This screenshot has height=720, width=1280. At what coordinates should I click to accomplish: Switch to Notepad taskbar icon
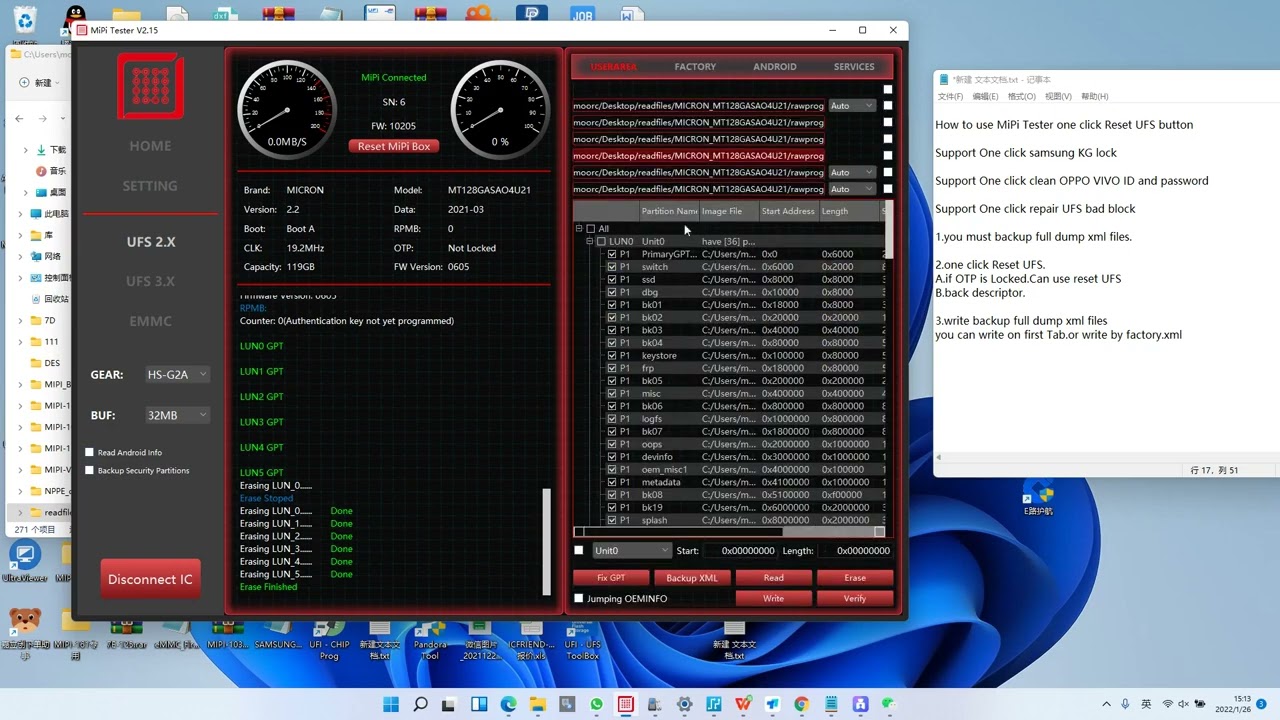831,704
